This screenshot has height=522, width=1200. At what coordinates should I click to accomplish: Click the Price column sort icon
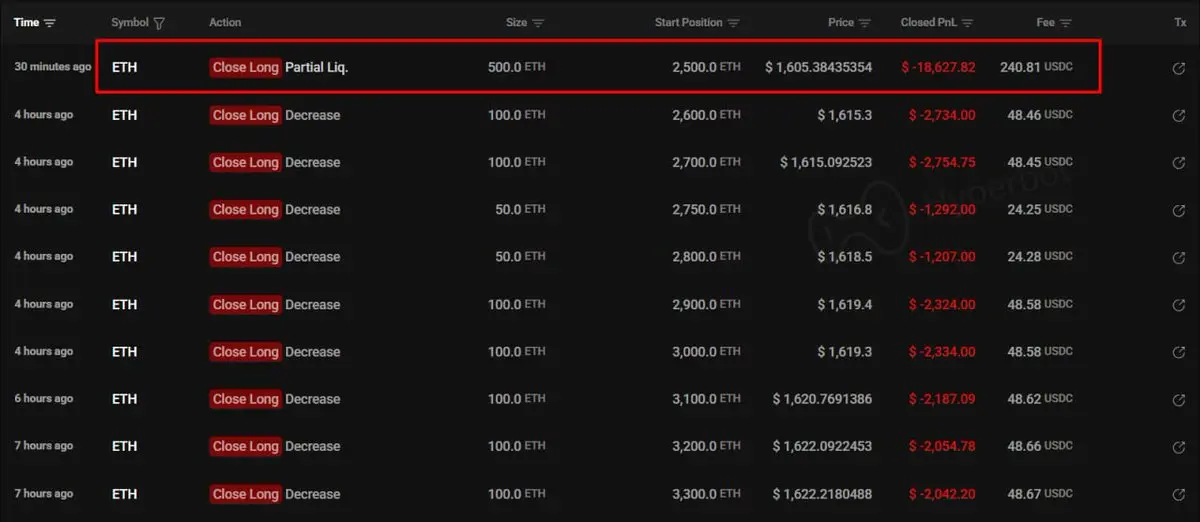pyautogui.click(x=865, y=22)
